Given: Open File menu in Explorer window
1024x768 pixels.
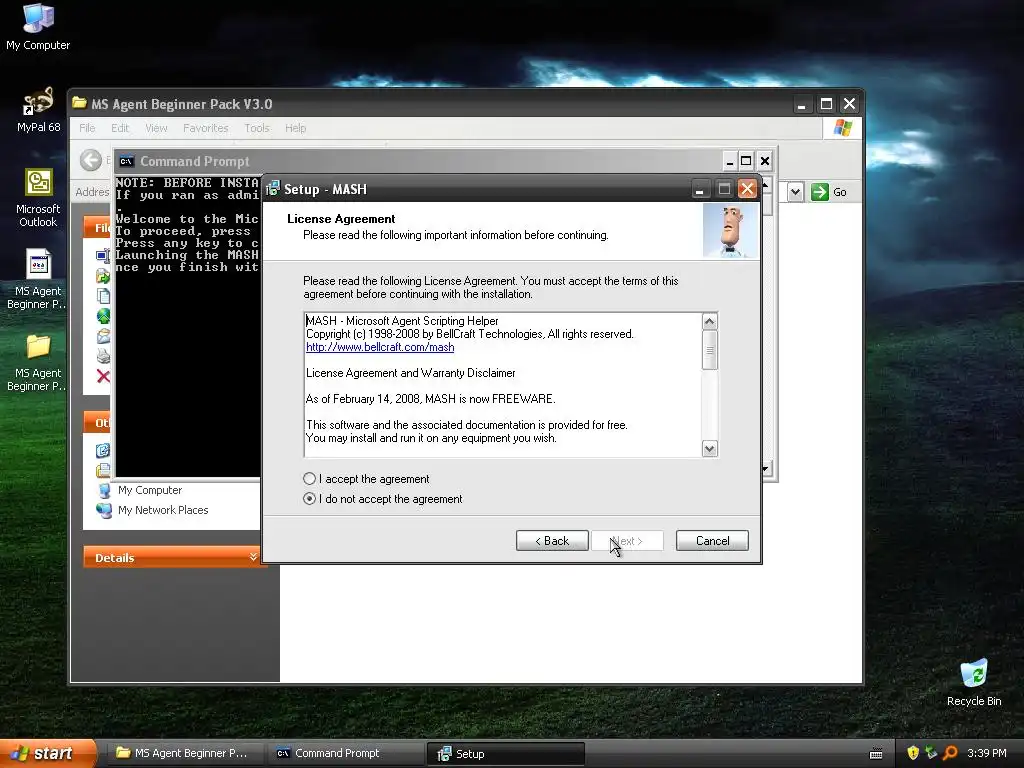Looking at the screenshot, I should tap(87, 128).
